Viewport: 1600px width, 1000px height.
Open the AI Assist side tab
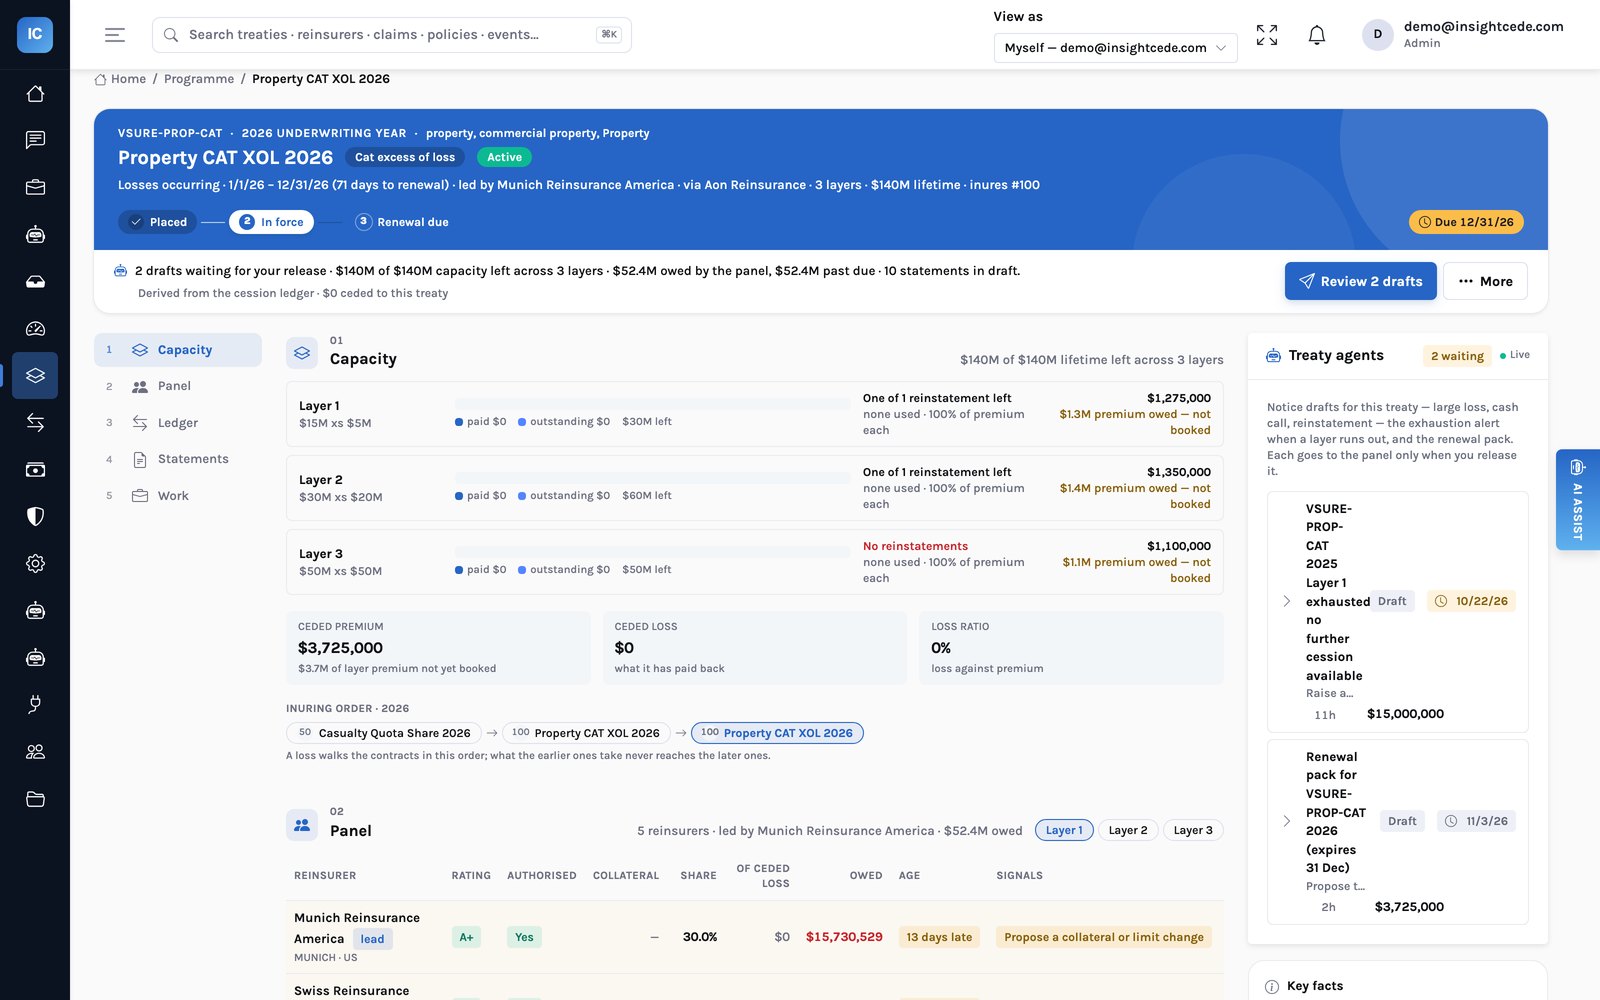(1578, 500)
